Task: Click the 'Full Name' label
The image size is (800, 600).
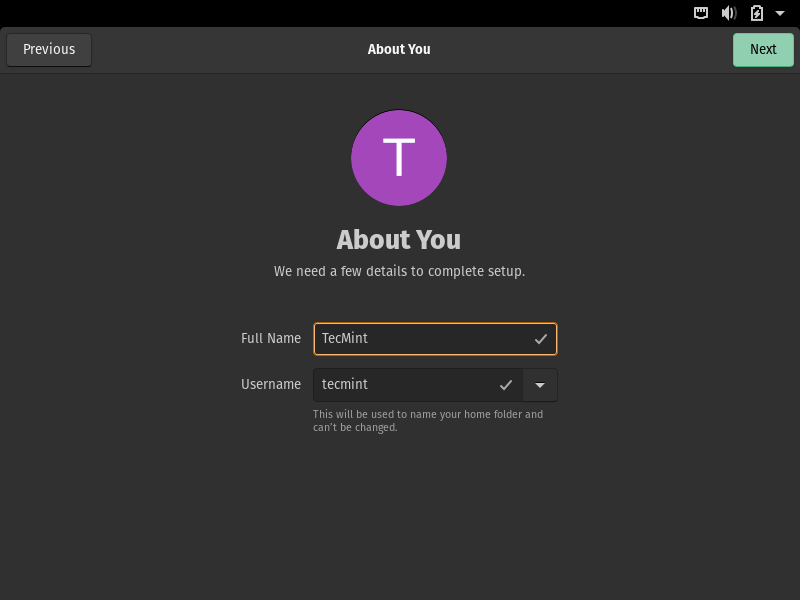Action: tap(271, 338)
